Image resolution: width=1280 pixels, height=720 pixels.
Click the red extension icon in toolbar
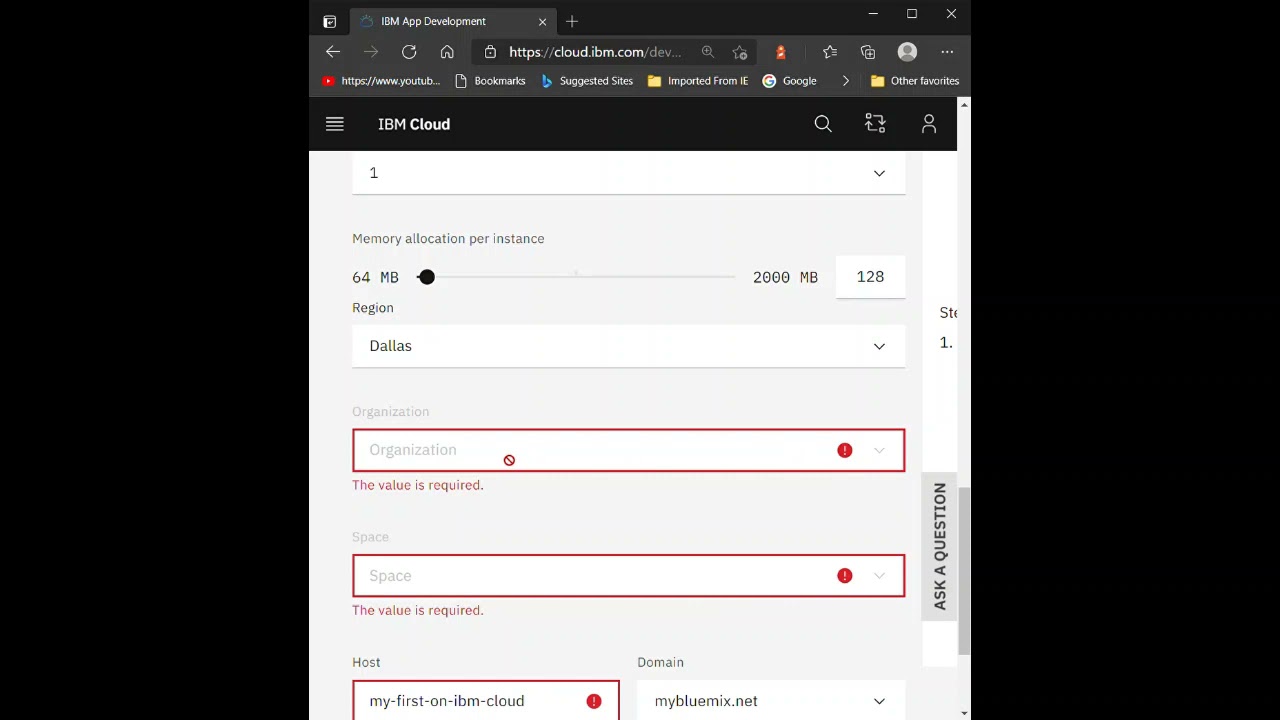[x=781, y=52]
